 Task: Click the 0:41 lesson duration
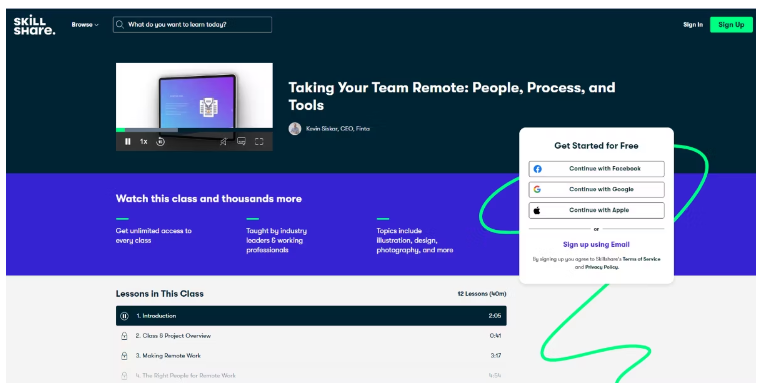(495, 336)
